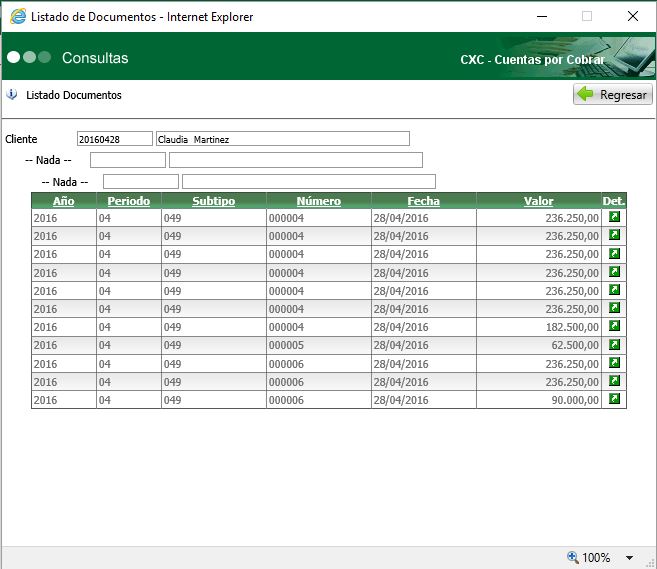Click the info icon beside Listado Documentos
The image size is (657, 569).
pyautogui.click(x=12, y=94)
